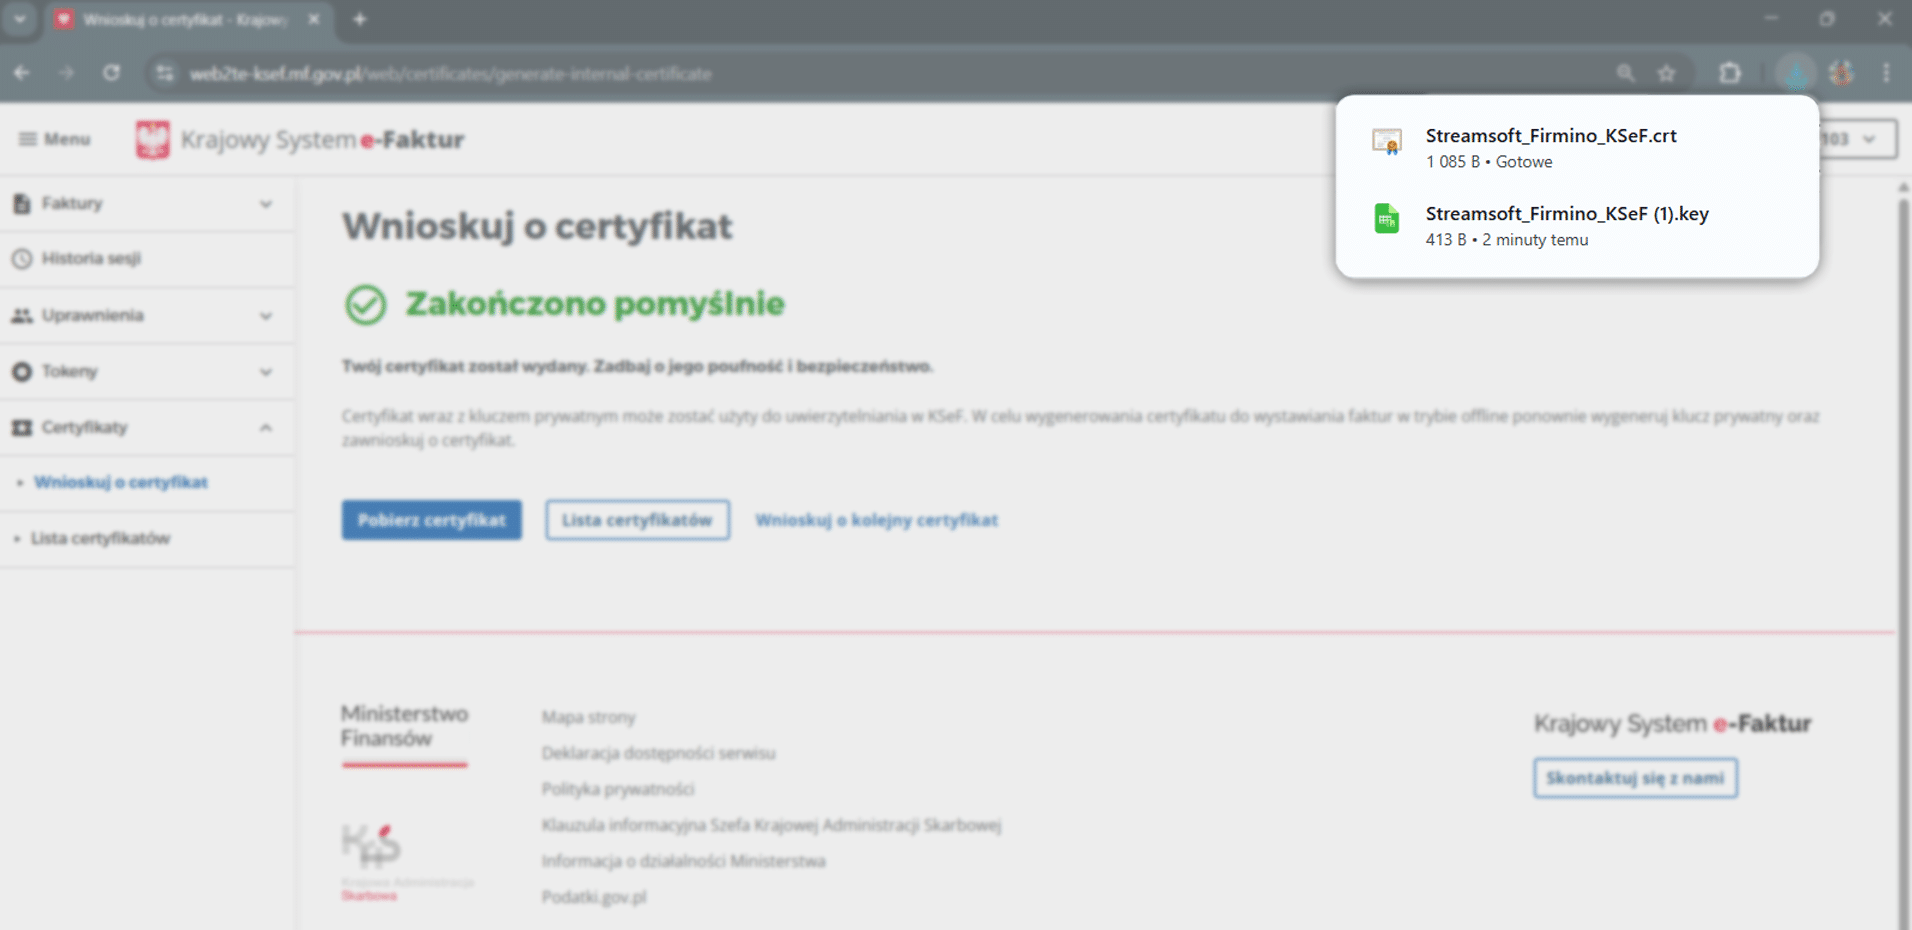Collapse the Certyfikaty section

click(265, 427)
